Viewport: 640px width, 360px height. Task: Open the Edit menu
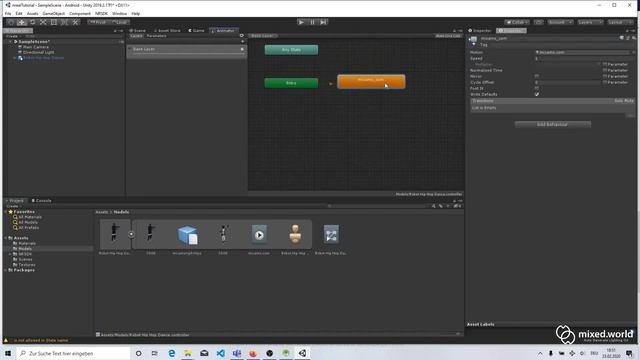19,13
